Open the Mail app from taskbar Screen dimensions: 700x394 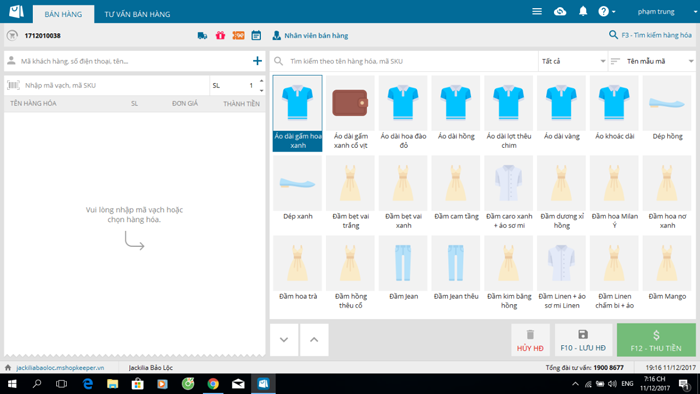coord(238,384)
